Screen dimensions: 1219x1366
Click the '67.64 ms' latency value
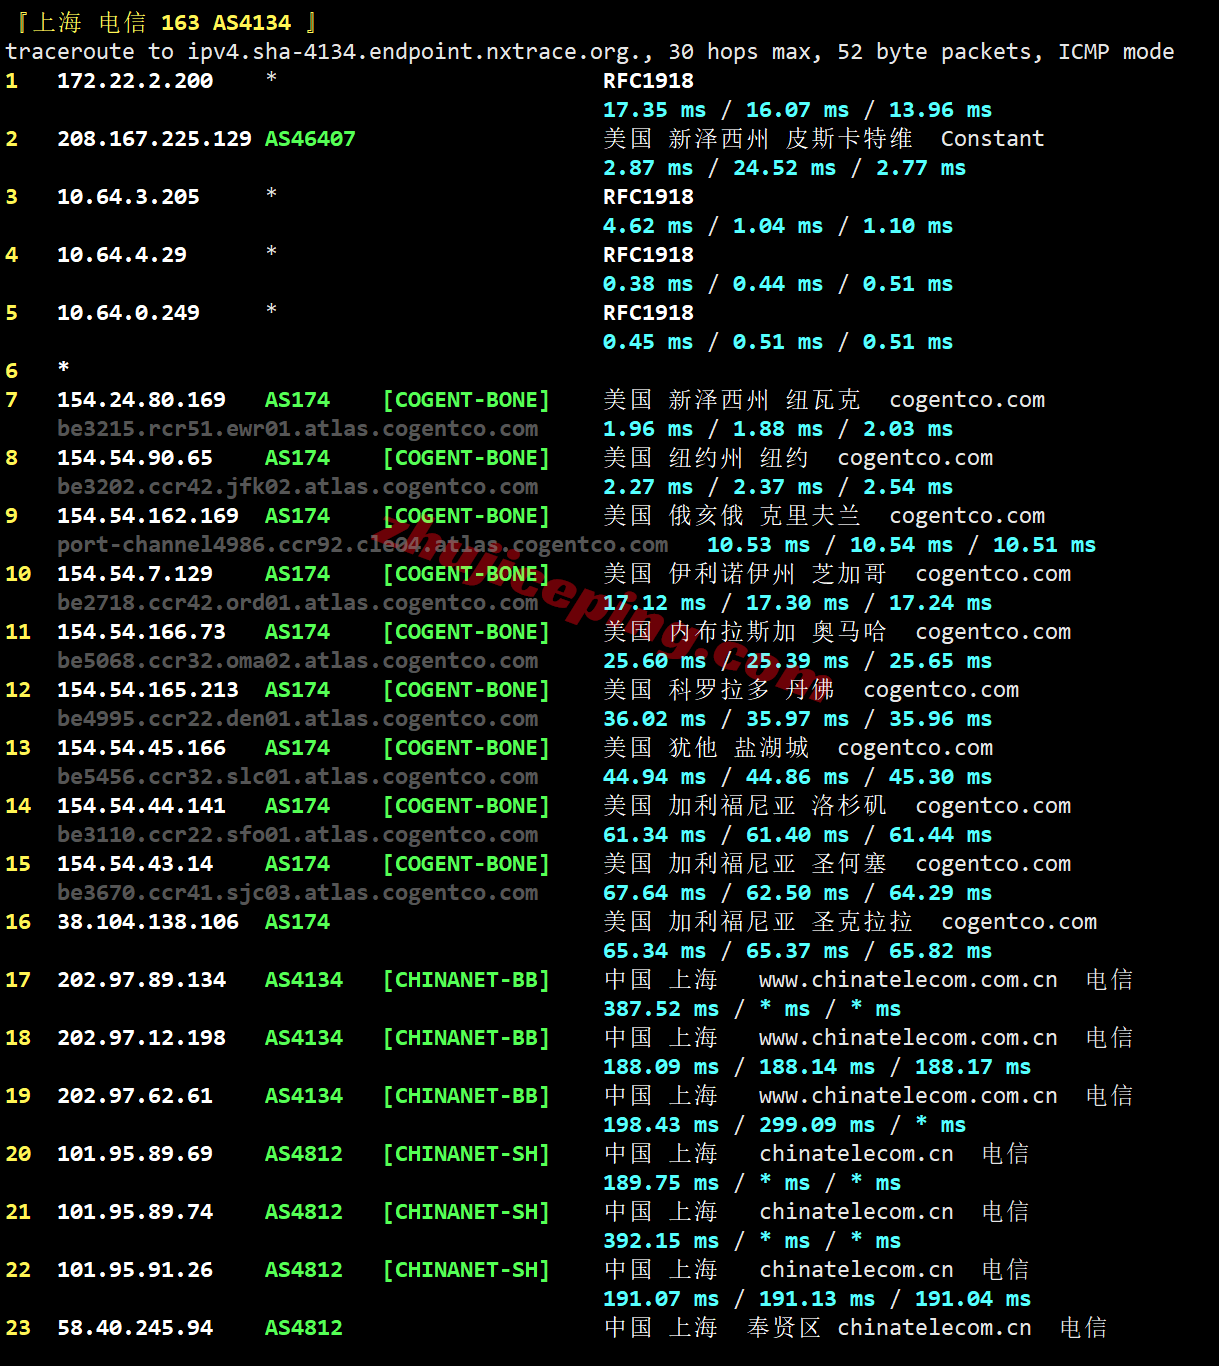(654, 893)
